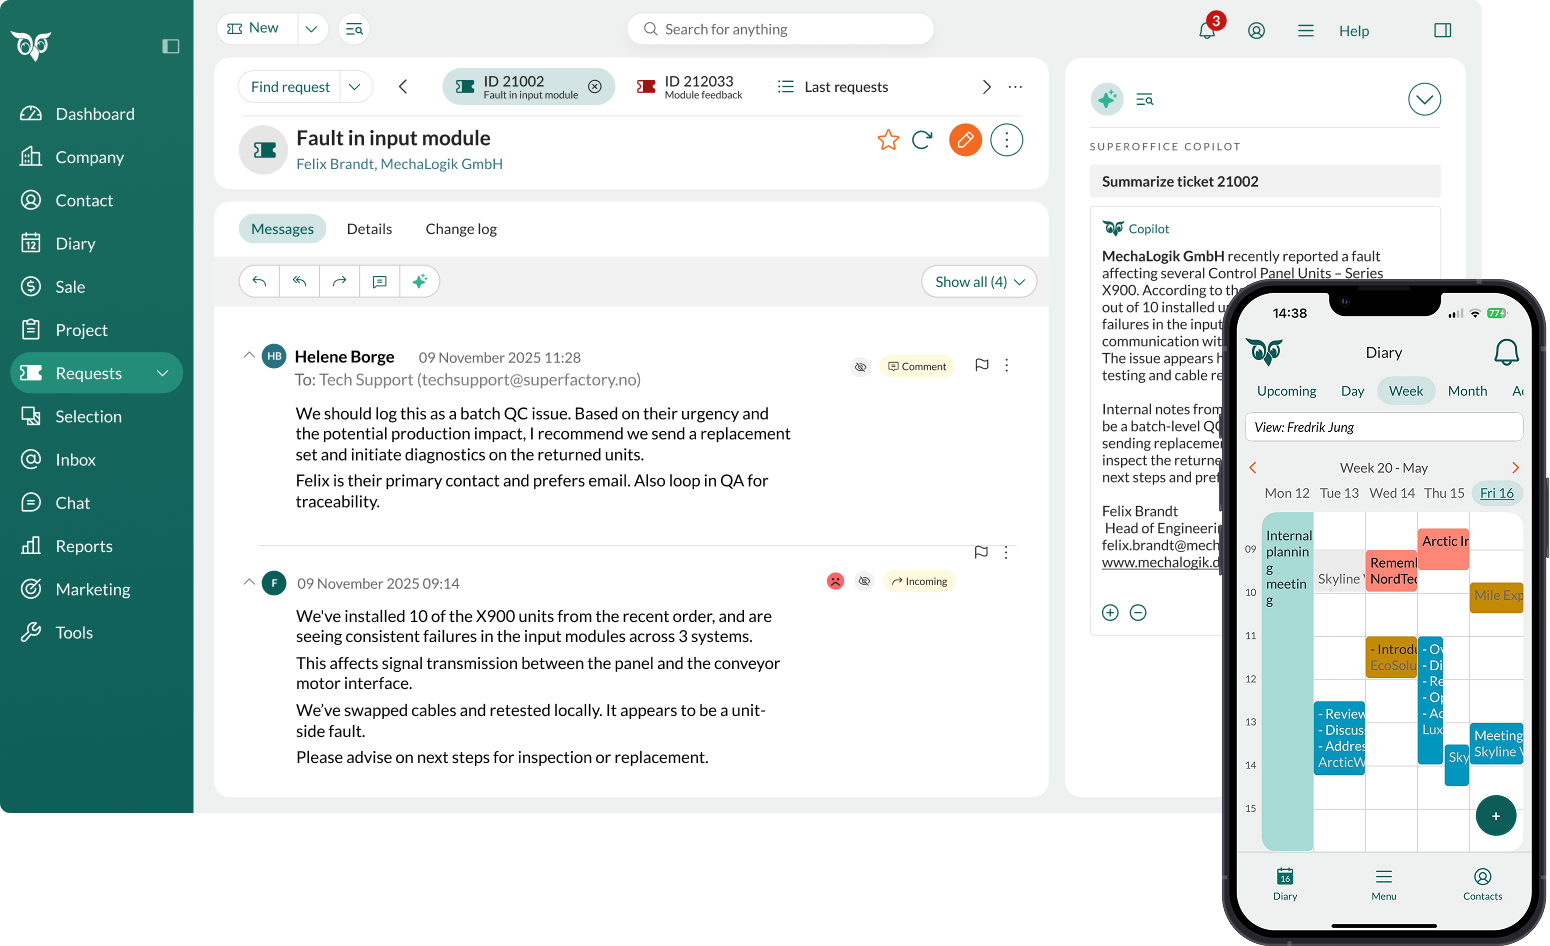Toggle hidden-eye visibility on Helene Borge message
1550x946 pixels.
pos(860,367)
